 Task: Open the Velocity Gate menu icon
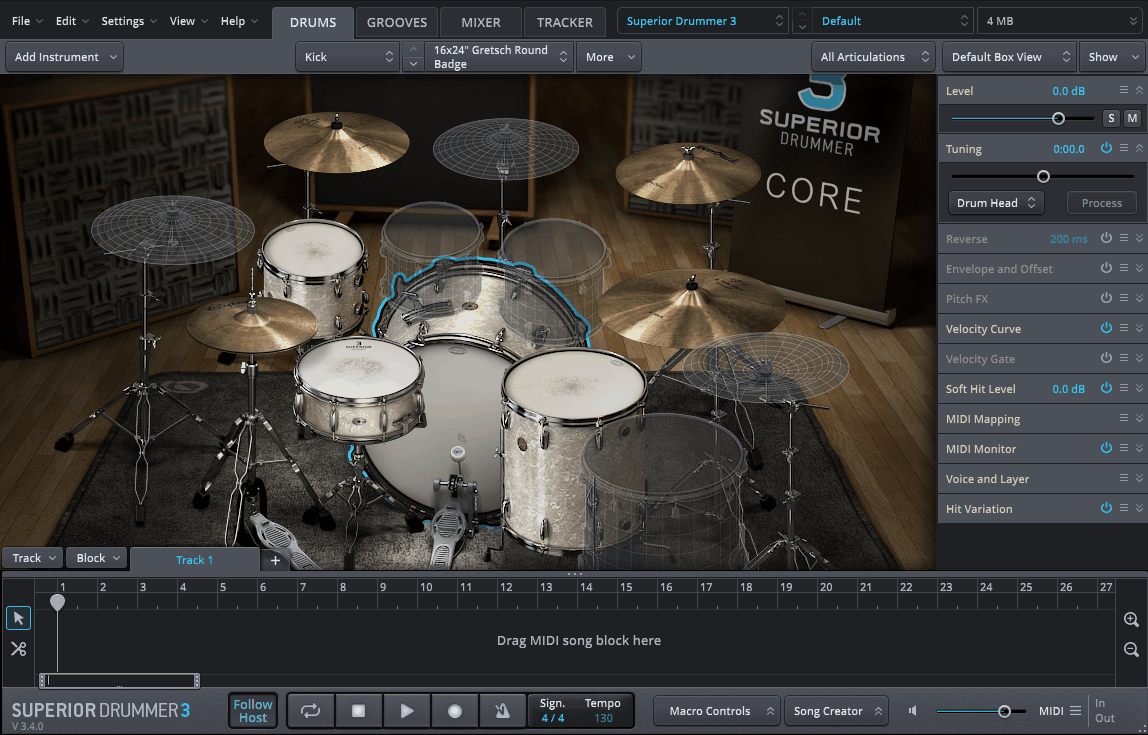pyautogui.click(x=1124, y=358)
